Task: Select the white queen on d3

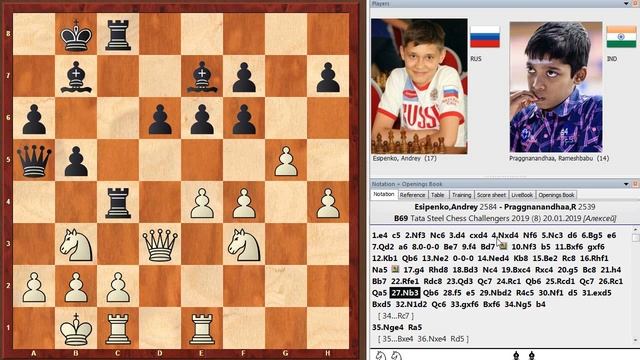Action: 160,245
